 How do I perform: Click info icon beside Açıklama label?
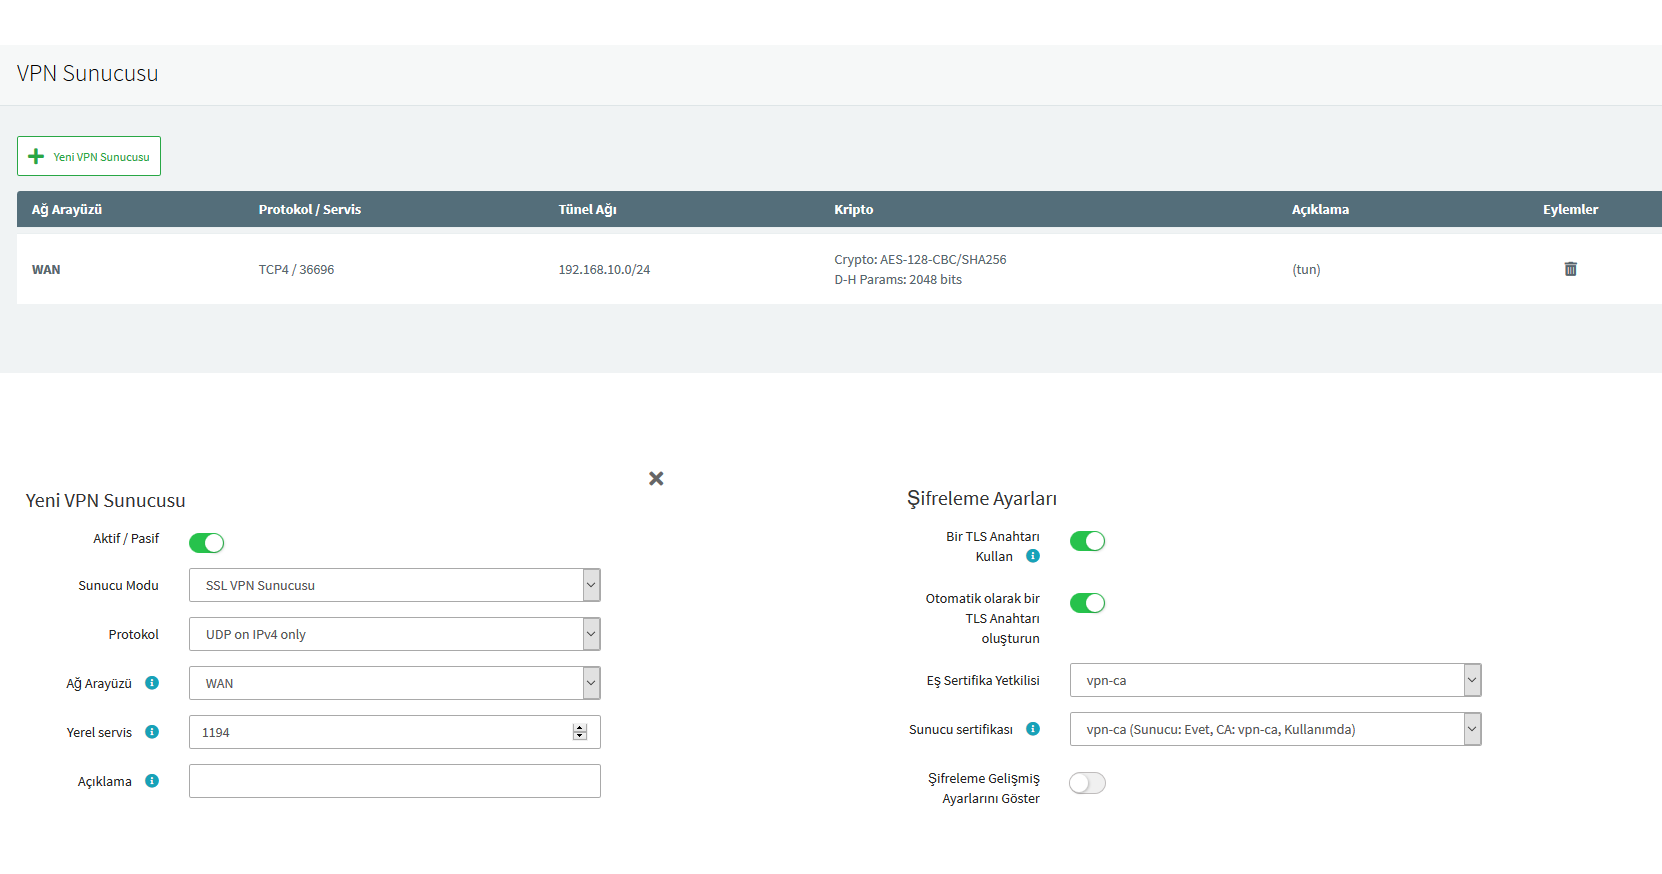click(152, 781)
